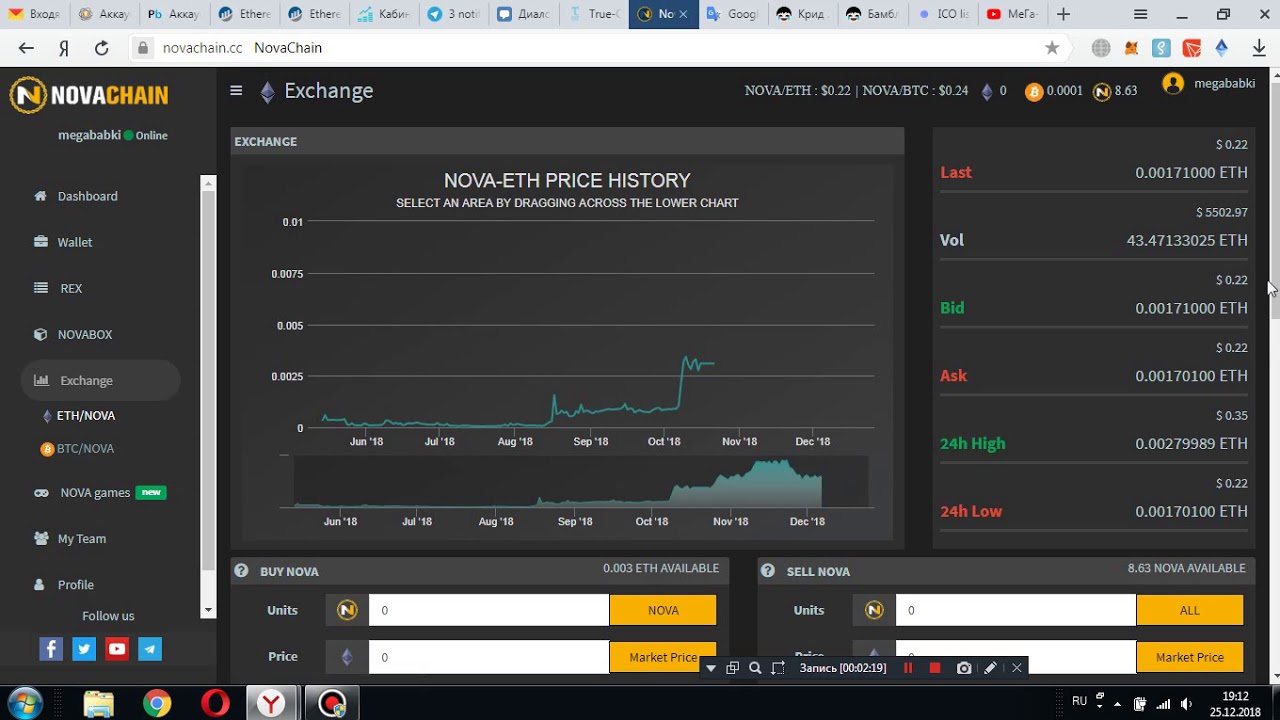Click the globe extension icon
Viewport: 1280px width, 720px height.
pos(1101,48)
